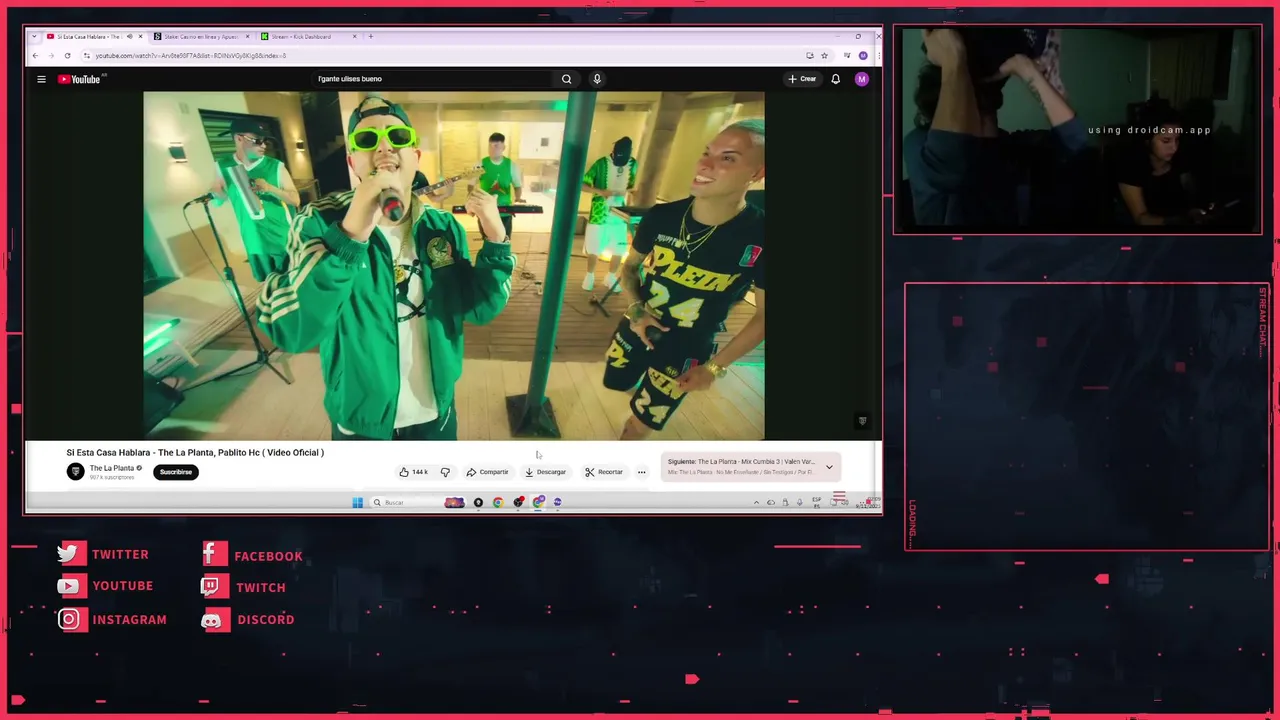Like the video (144 k)
The height and width of the screenshot is (720, 1280).
pos(414,472)
